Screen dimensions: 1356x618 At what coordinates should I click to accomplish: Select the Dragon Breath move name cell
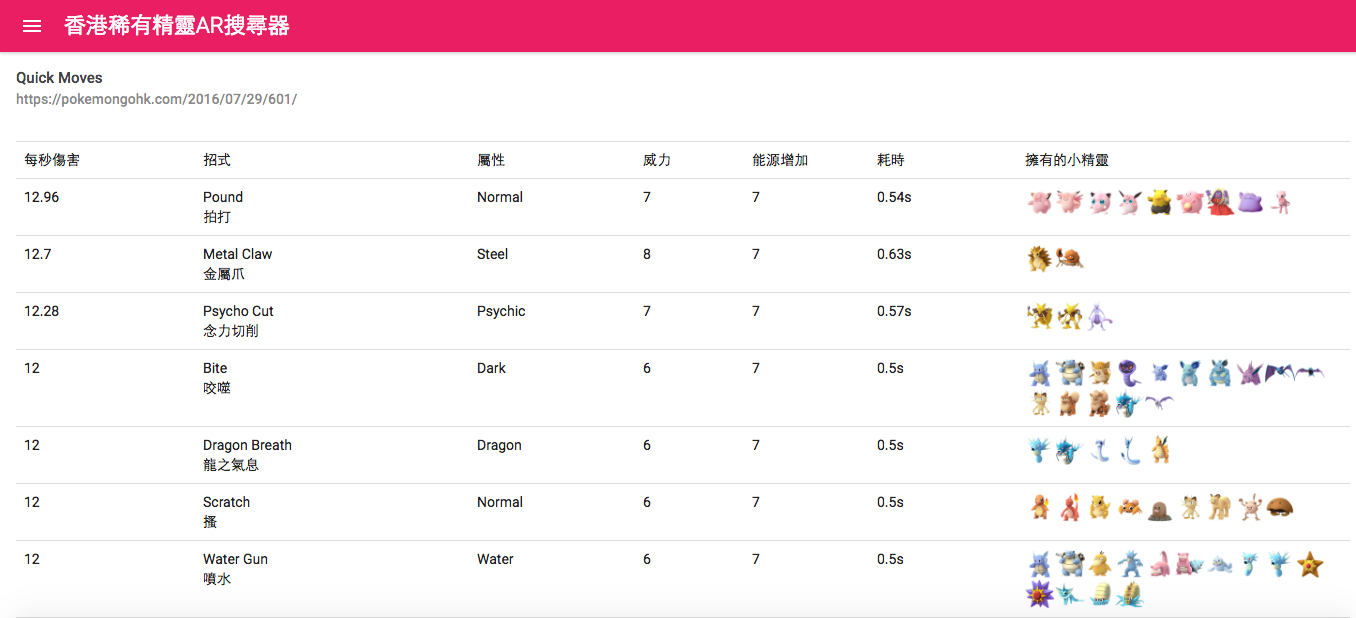click(x=247, y=455)
